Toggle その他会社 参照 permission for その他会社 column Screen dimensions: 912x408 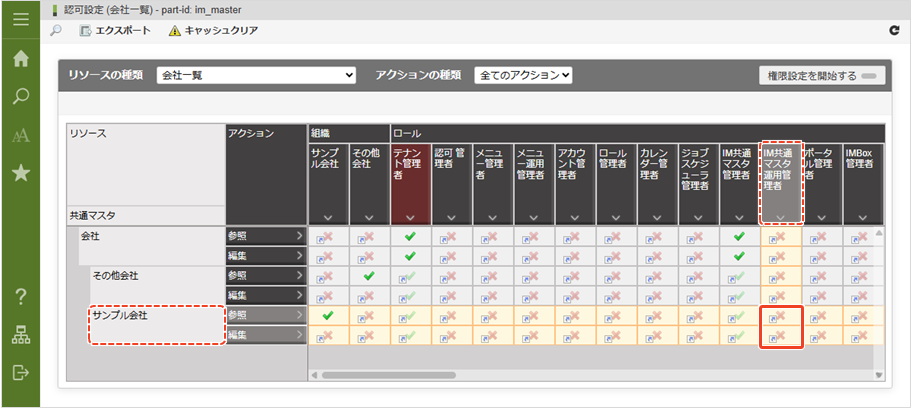coord(369,275)
